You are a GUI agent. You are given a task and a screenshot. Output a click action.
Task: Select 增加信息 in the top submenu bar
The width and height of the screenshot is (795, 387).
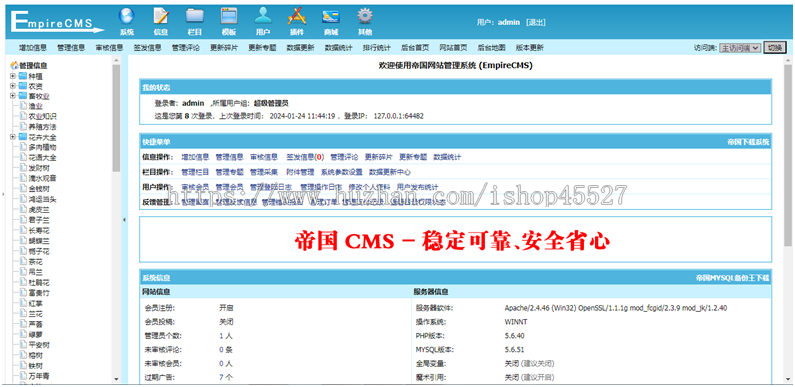pyautogui.click(x=33, y=48)
